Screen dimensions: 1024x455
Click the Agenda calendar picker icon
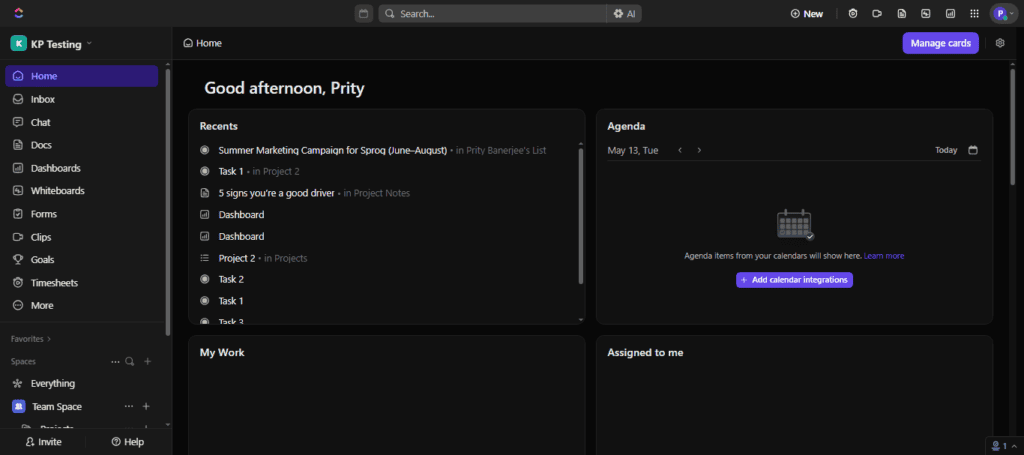973,150
